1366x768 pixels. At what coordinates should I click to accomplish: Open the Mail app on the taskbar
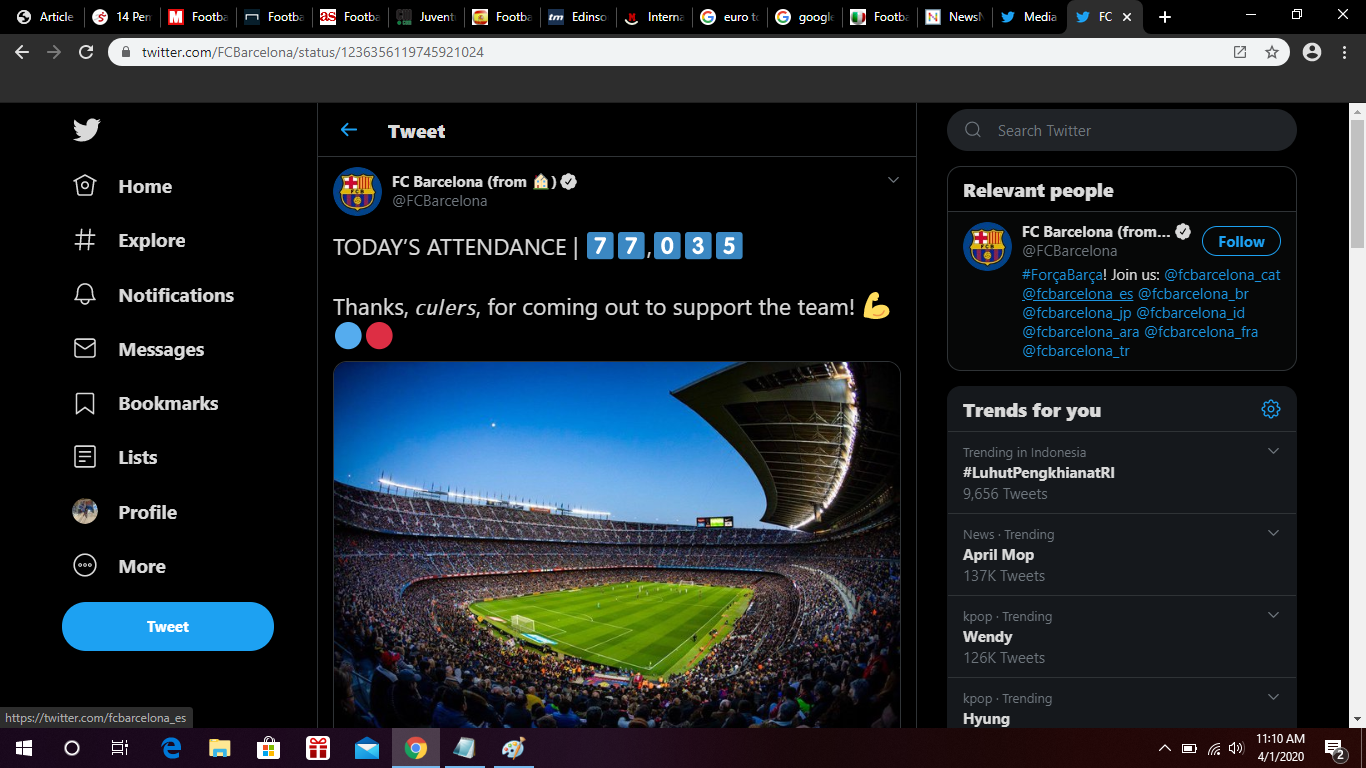pyautogui.click(x=367, y=748)
